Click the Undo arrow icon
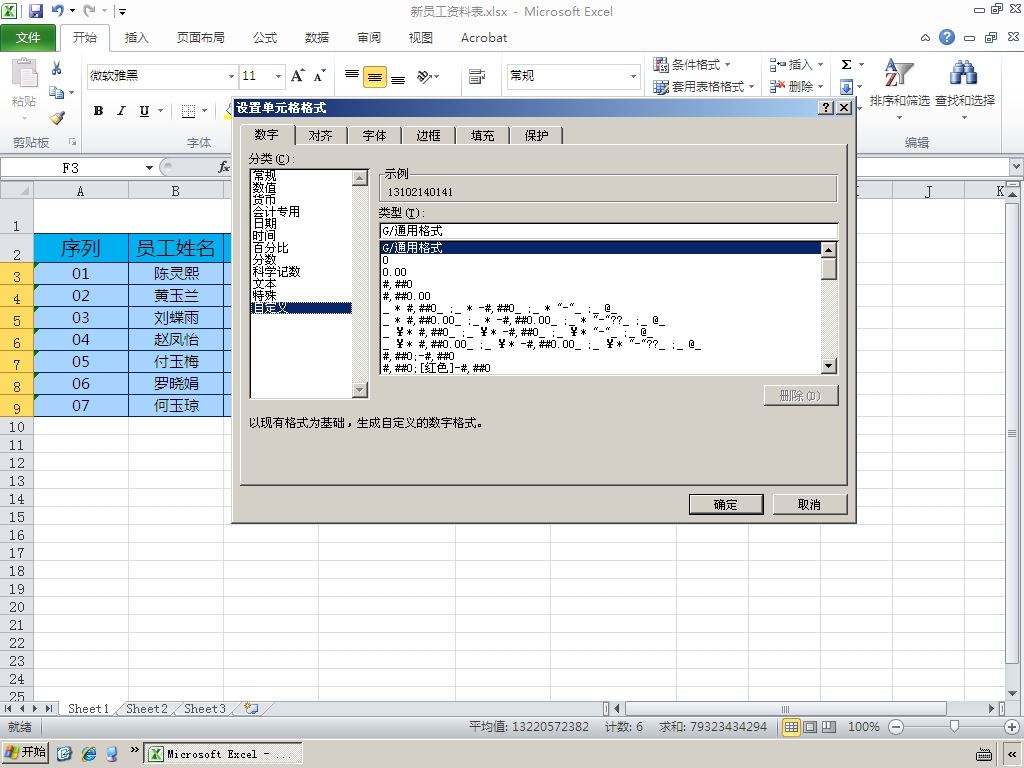 [57, 10]
